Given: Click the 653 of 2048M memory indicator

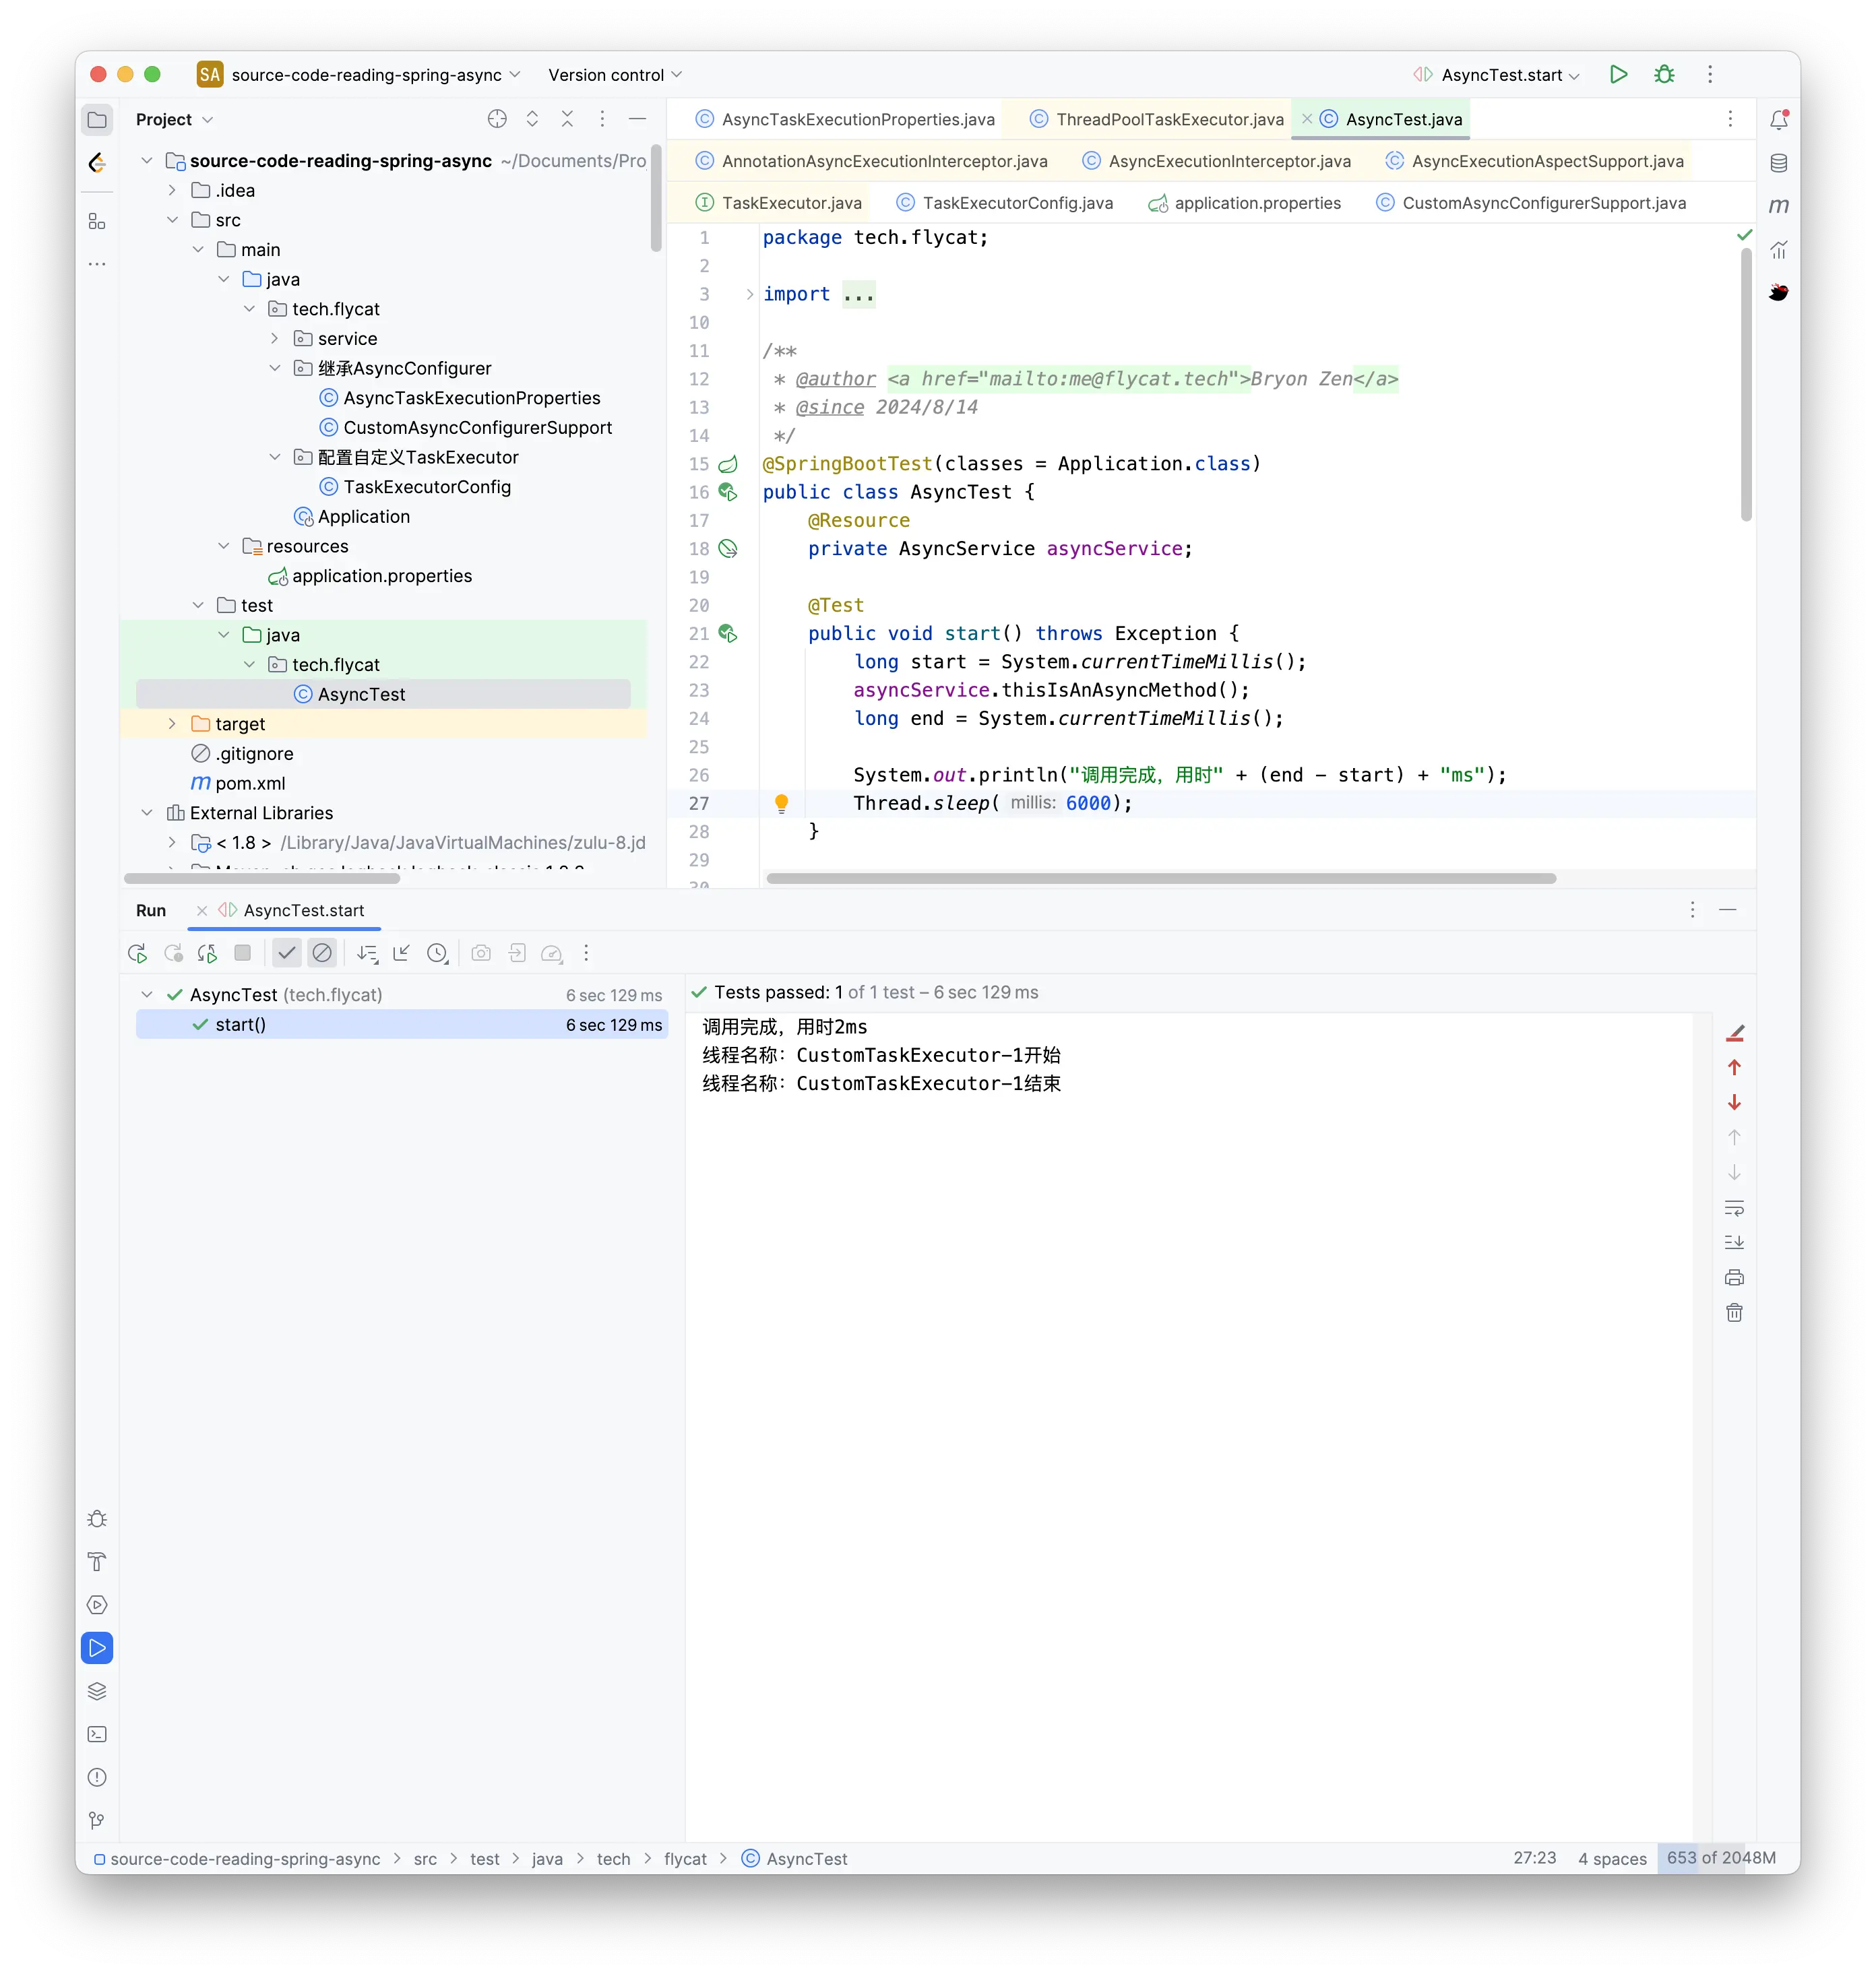Looking at the screenshot, I should (x=1720, y=1857).
